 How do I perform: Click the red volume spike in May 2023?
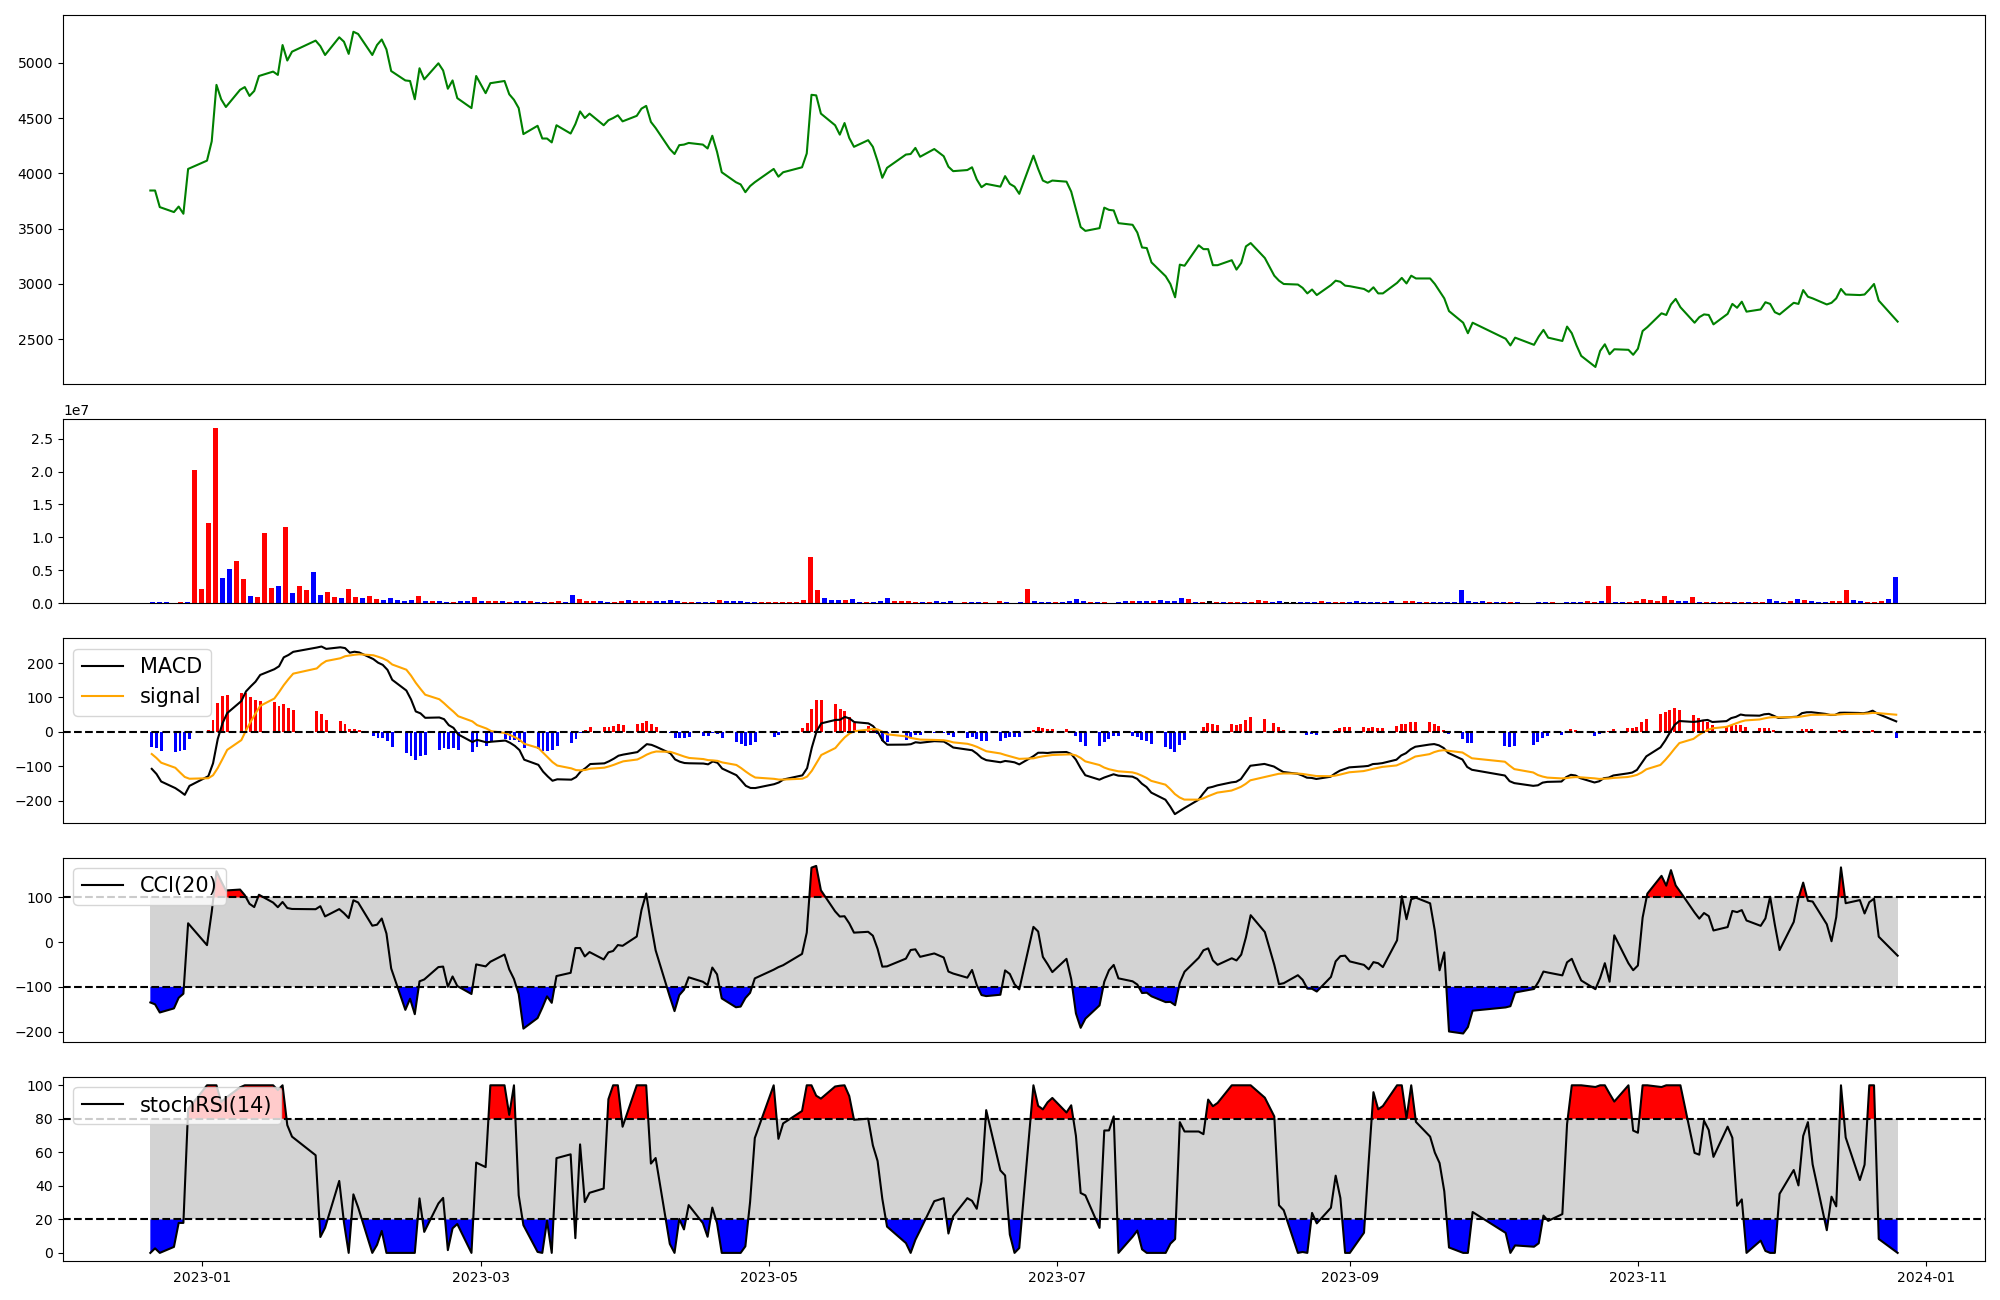[810, 581]
